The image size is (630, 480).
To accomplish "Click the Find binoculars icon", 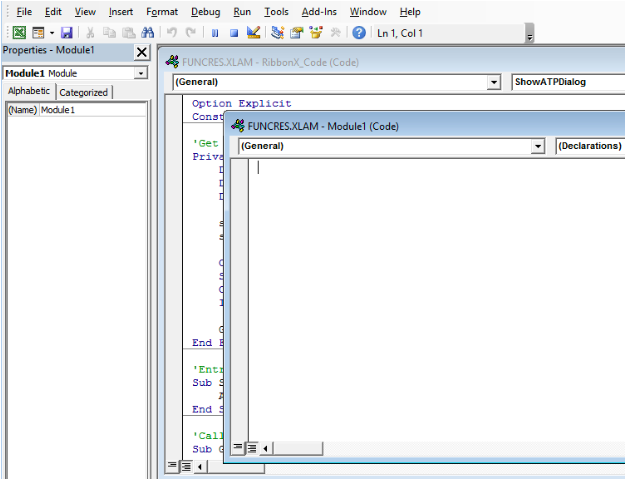I will click(148, 33).
